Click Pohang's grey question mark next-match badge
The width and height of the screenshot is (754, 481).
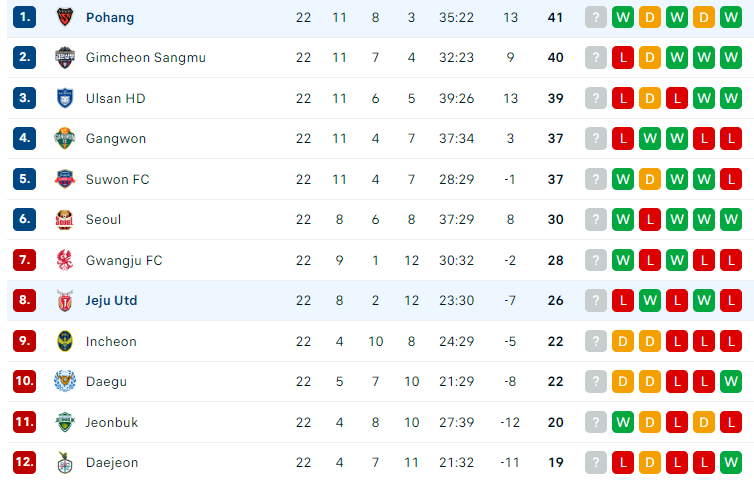coord(596,18)
